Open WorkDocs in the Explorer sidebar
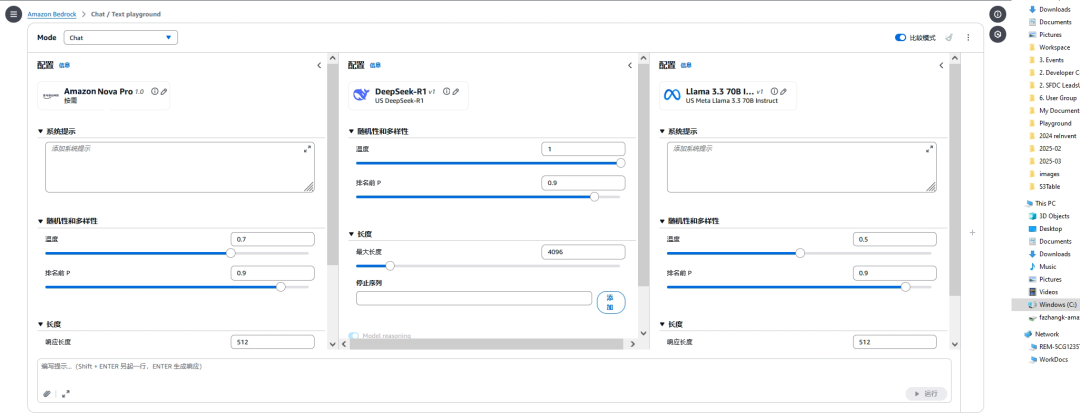Viewport: 1080px width, 416px height. [1047, 360]
